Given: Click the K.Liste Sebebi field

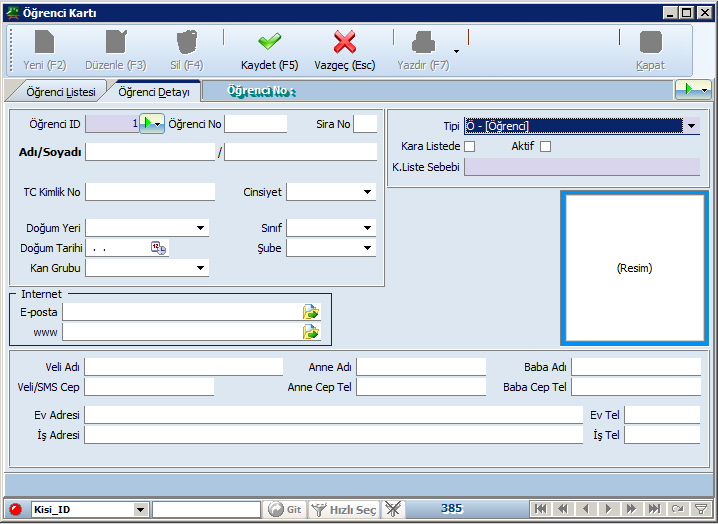Looking at the screenshot, I should tap(582, 167).
